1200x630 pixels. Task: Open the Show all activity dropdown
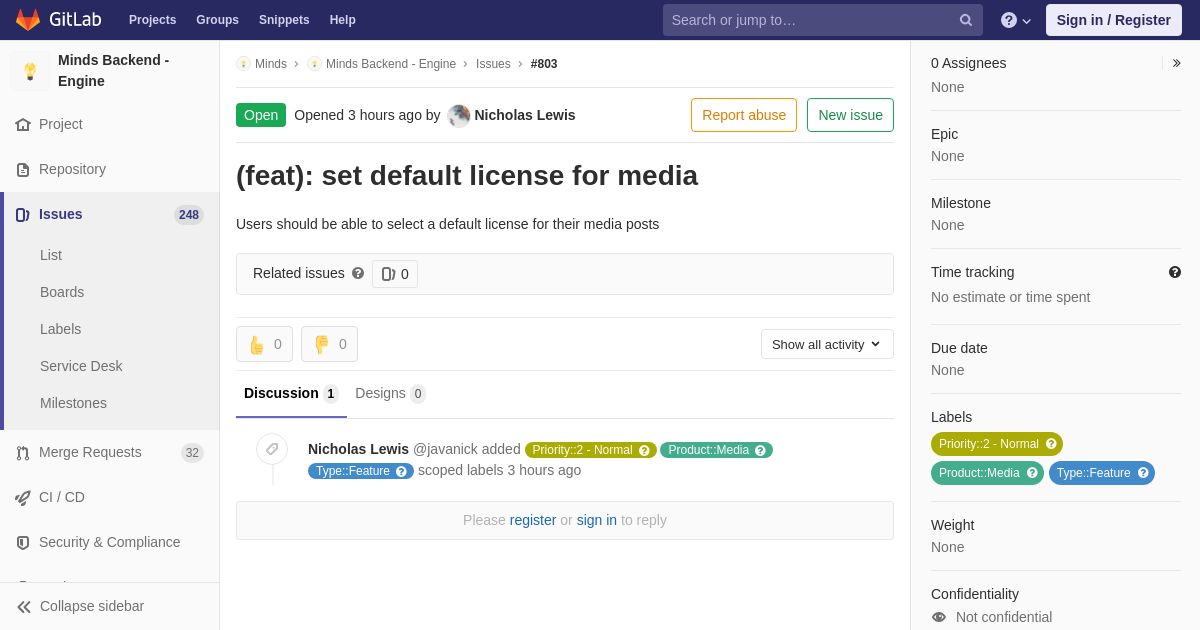pos(827,344)
